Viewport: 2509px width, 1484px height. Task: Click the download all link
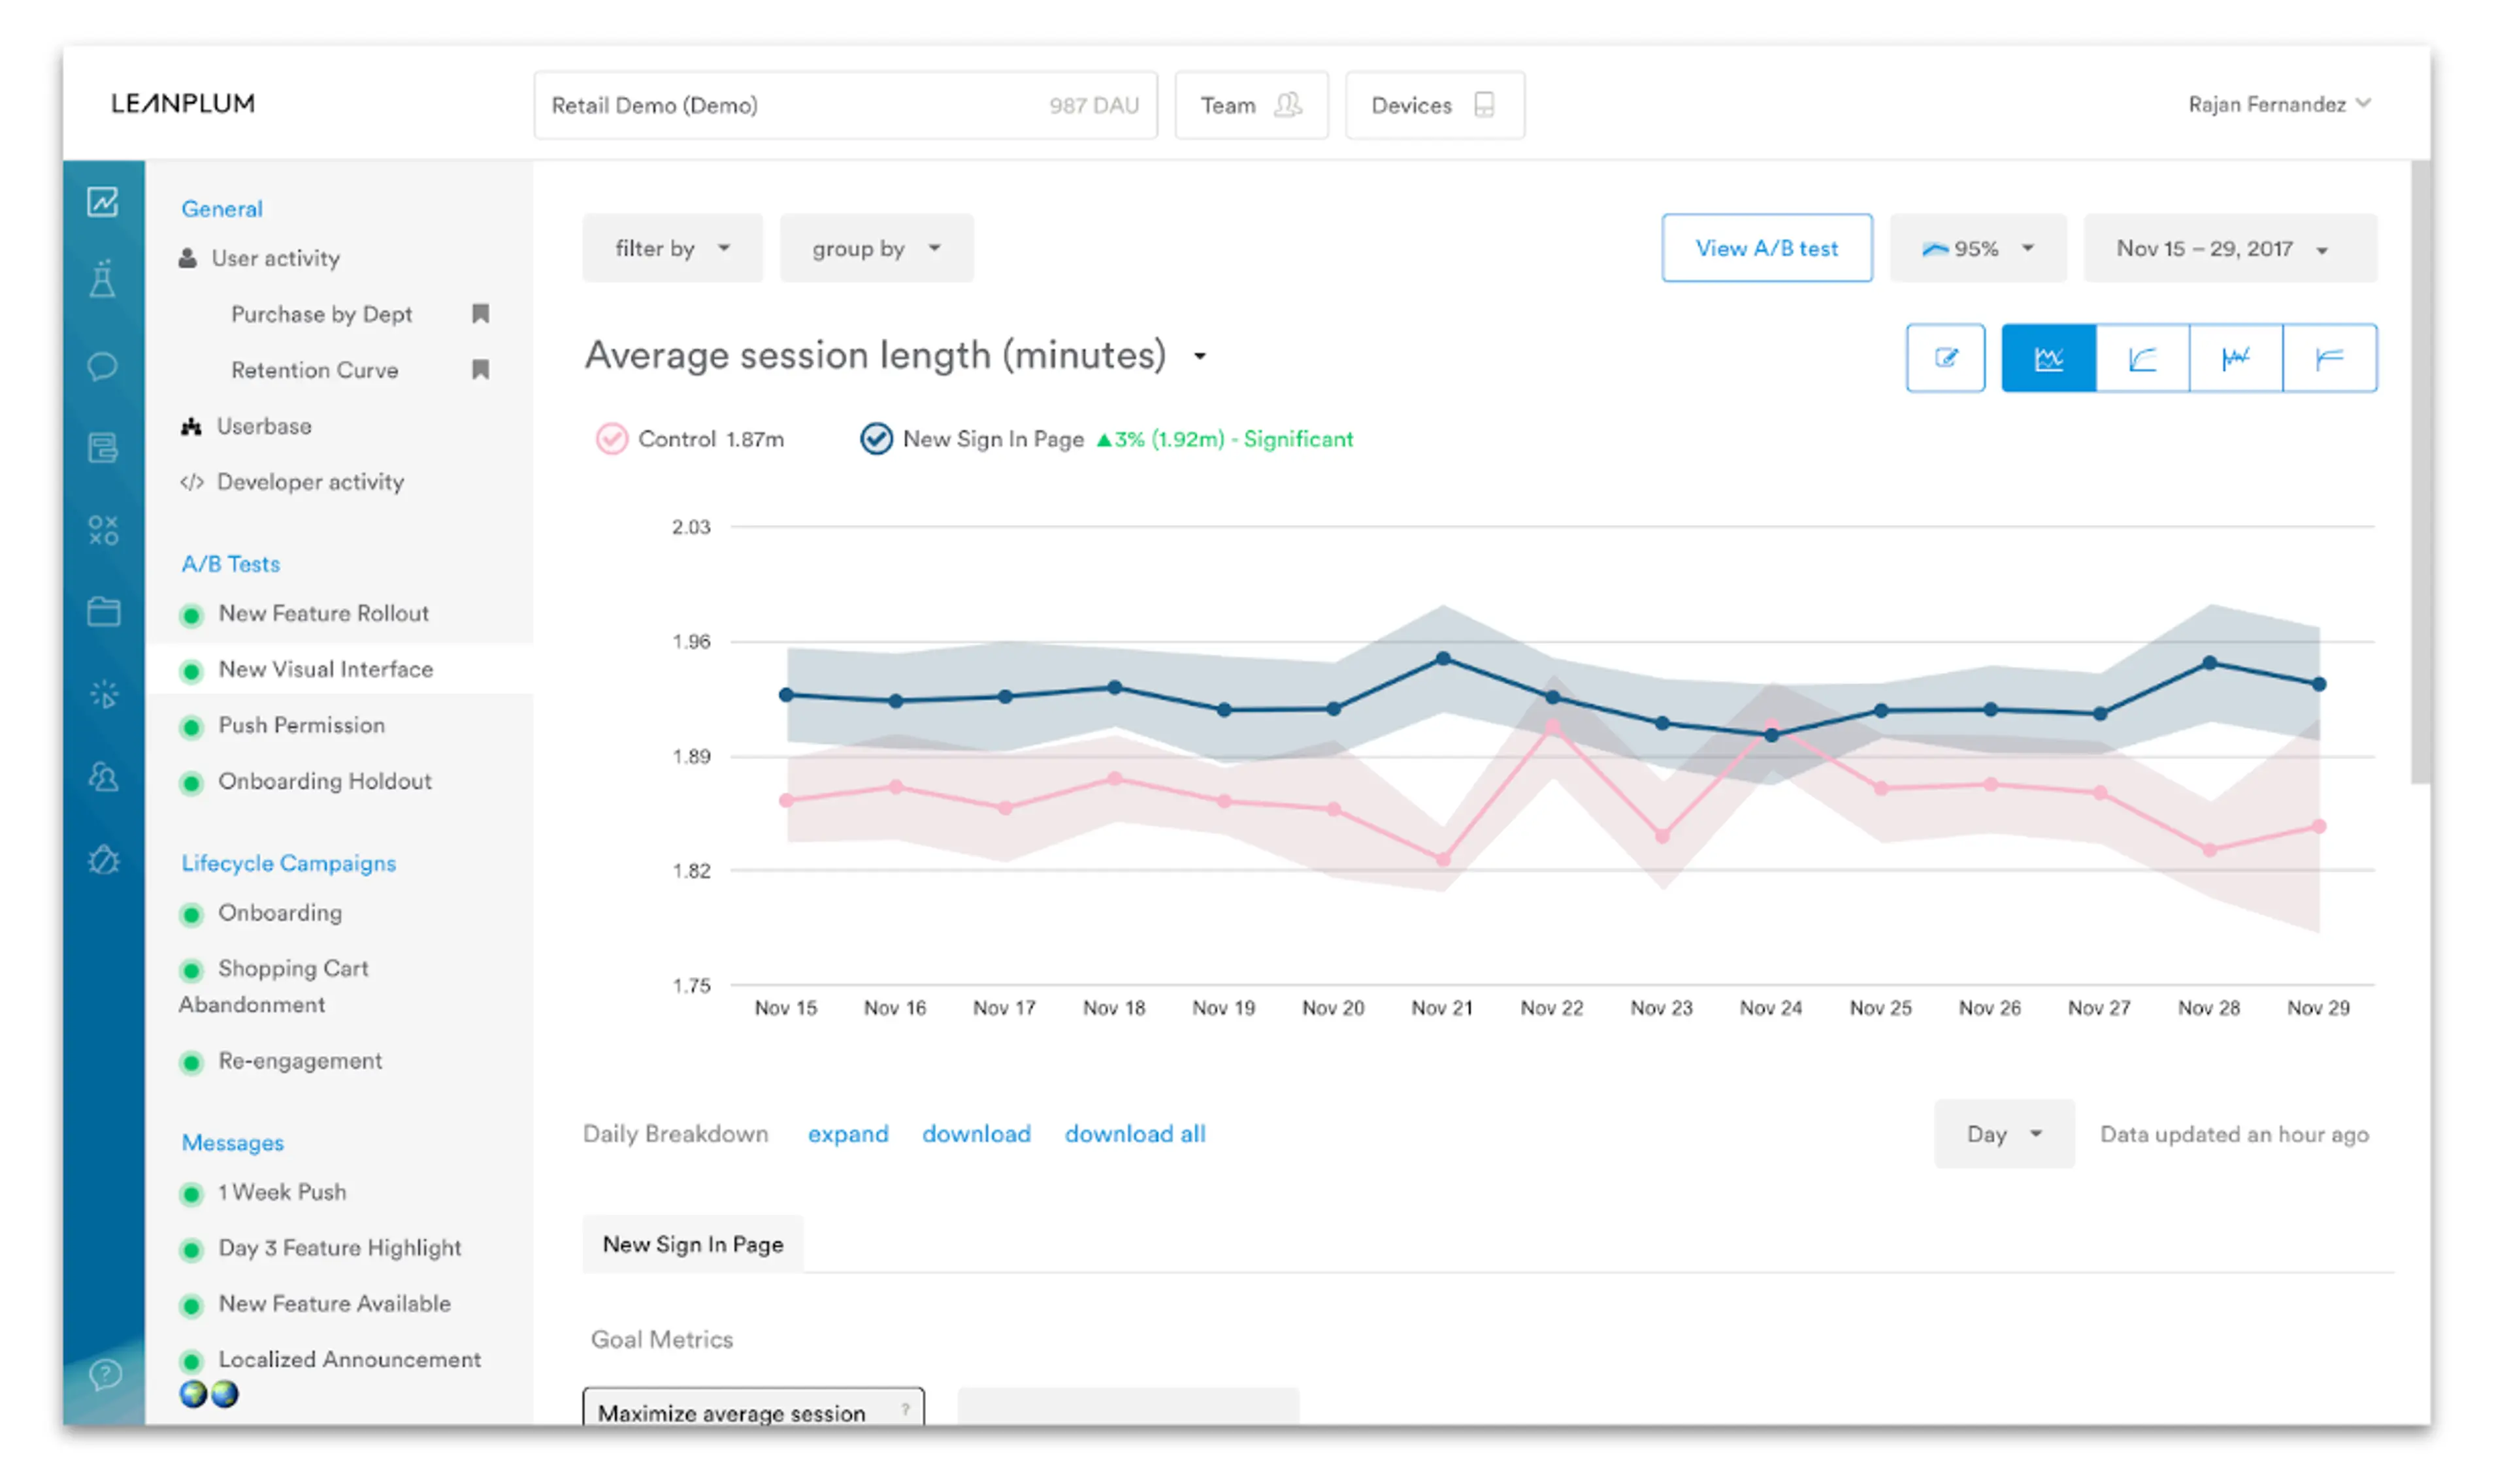1135,1134
